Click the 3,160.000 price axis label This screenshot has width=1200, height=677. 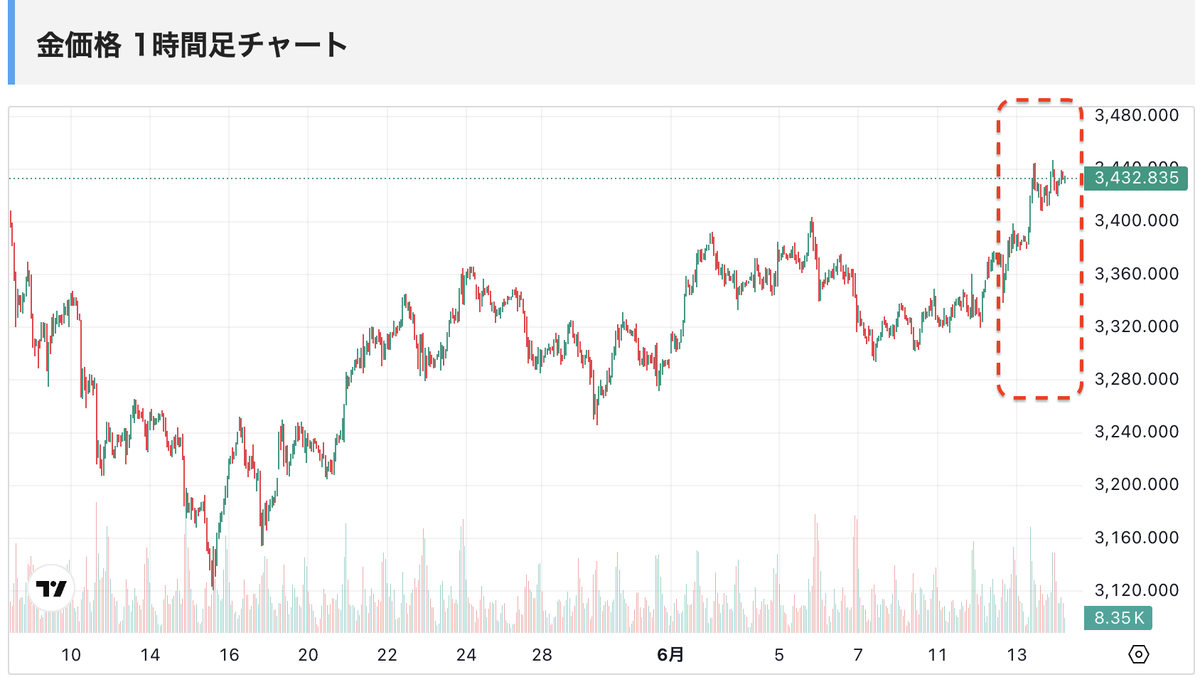[1136, 539]
